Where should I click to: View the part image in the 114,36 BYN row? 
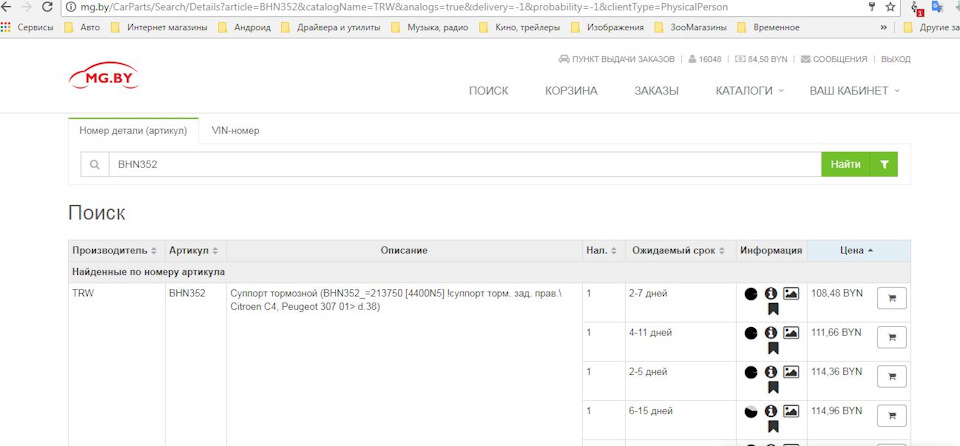click(x=791, y=372)
